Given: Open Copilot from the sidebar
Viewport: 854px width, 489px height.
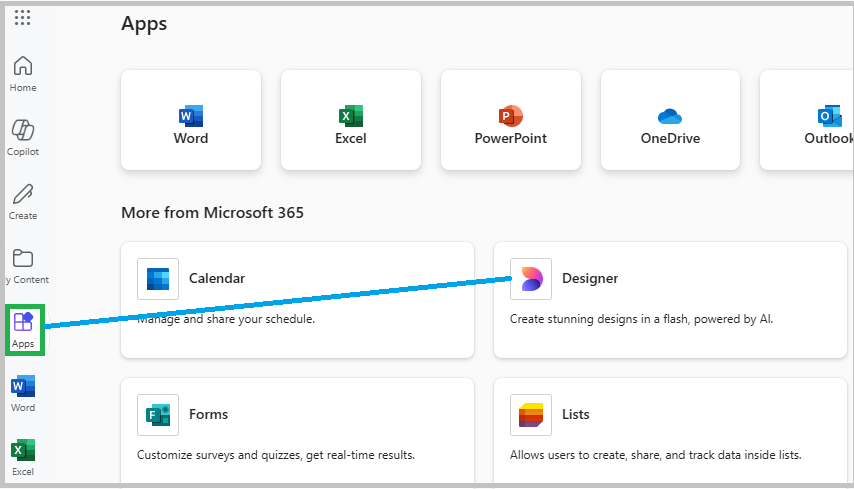Looking at the screenshot, I should coord(23,138).
